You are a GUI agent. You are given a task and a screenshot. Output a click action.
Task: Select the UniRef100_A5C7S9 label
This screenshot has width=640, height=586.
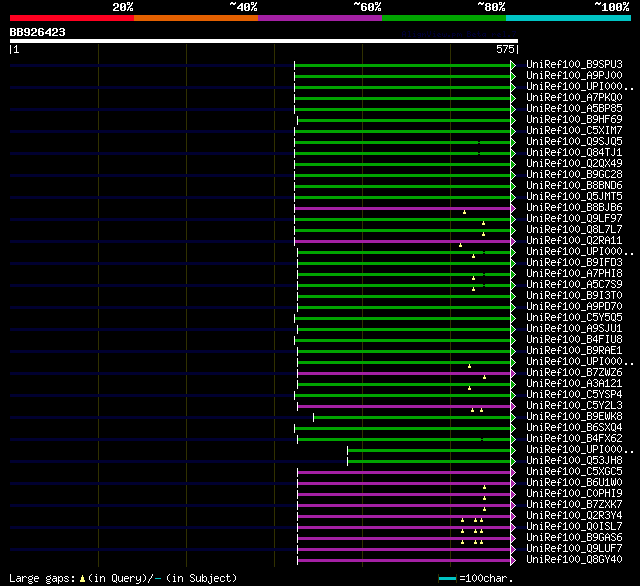click(x=574, y=285)
